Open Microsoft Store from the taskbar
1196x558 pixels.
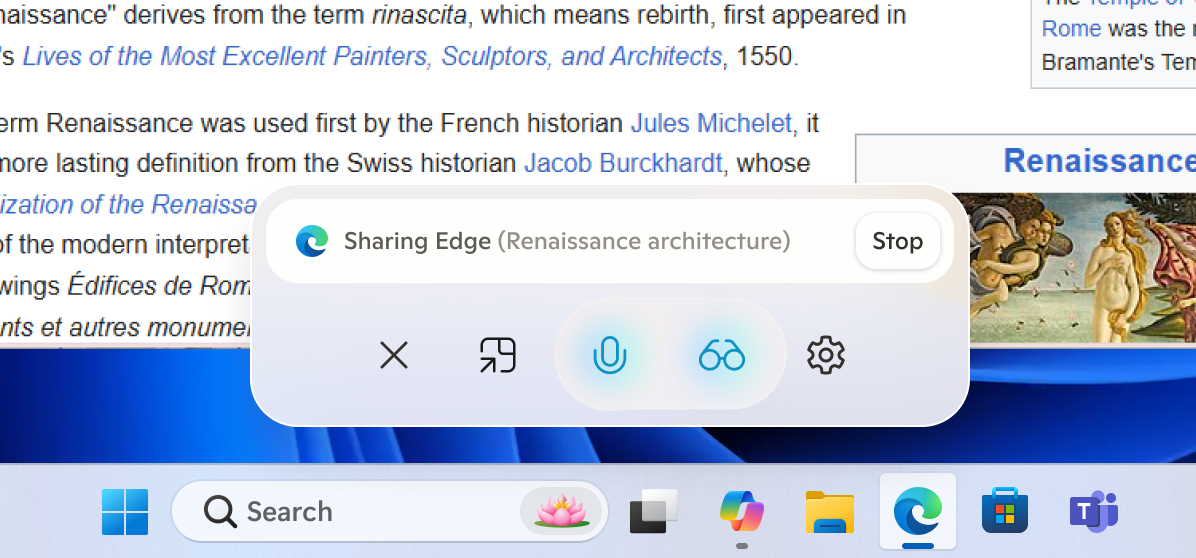[x=1005, y=512]
